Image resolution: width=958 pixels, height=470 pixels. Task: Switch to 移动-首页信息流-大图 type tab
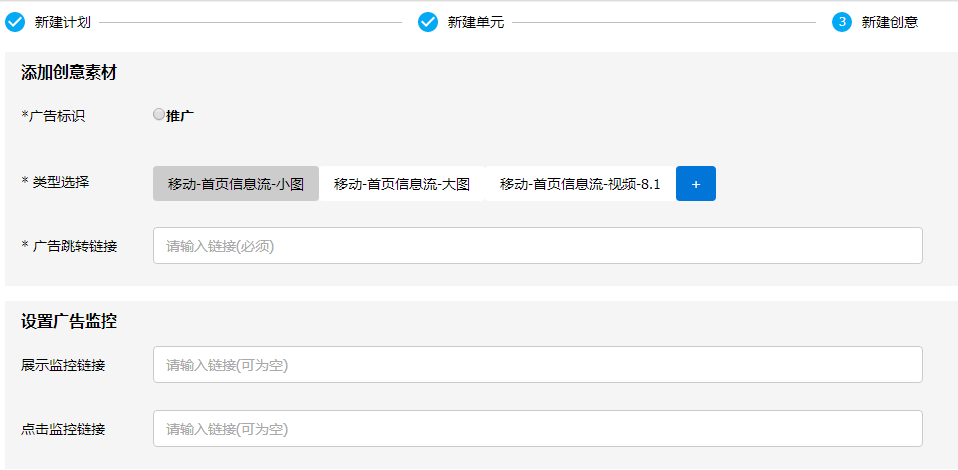click(402, 184)
